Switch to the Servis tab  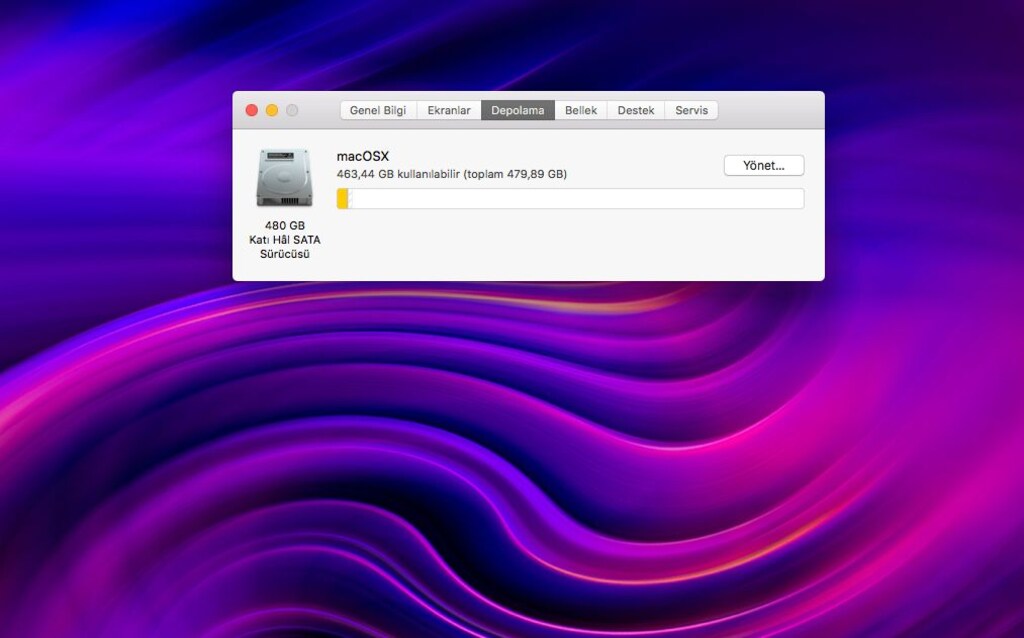coord(692,110)
